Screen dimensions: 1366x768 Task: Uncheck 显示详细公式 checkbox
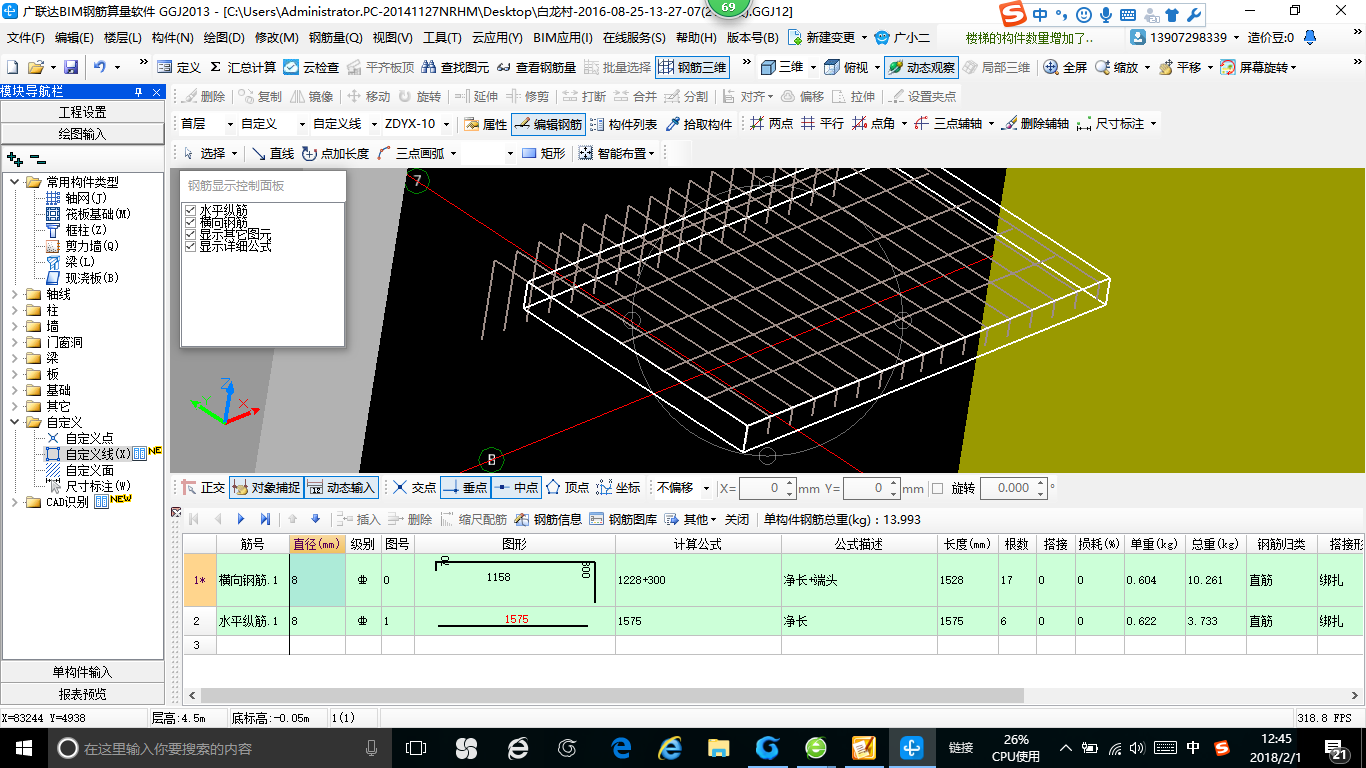191,246
